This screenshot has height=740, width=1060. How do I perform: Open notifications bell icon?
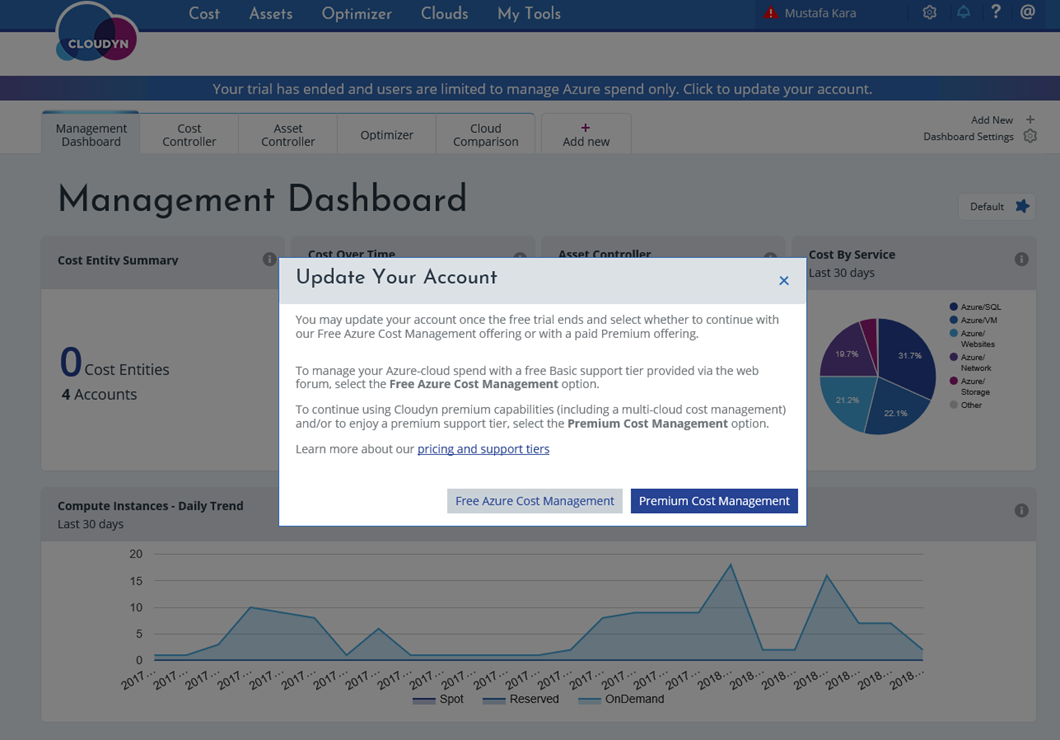coord(963,12)
